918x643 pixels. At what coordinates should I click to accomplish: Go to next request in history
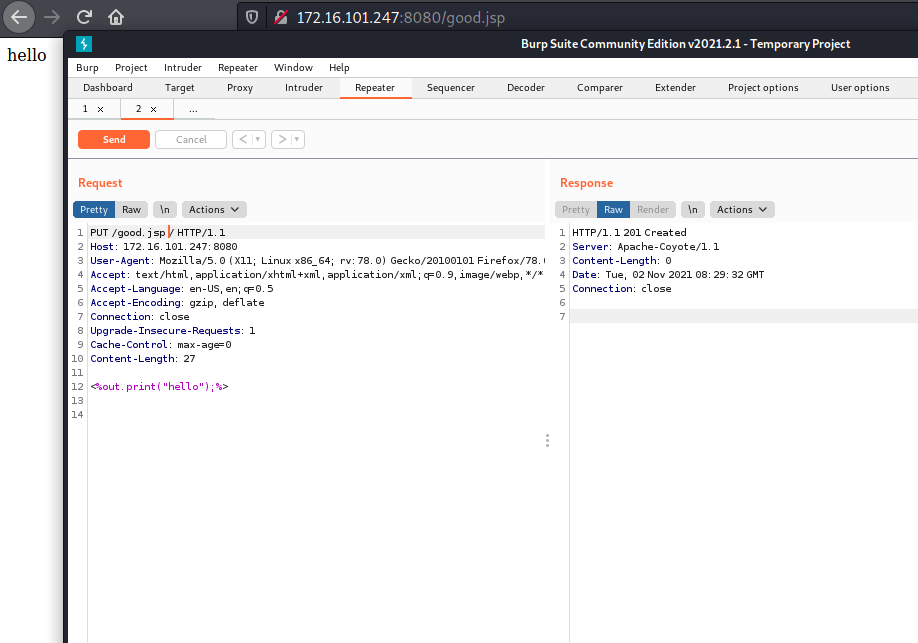[x=282, y=139]
